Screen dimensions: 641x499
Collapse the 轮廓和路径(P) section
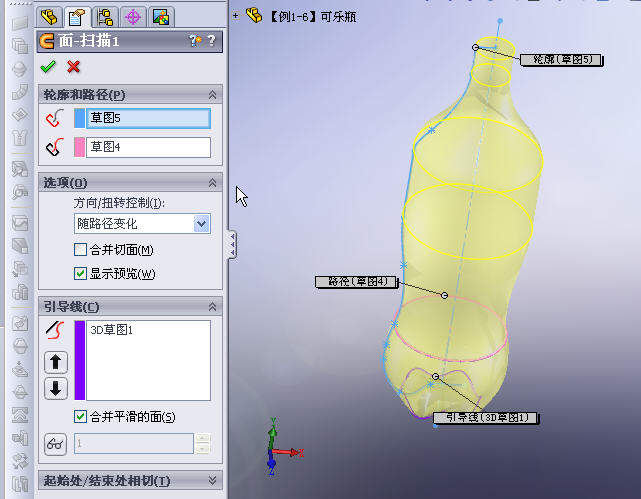click(x=212, y=95)
